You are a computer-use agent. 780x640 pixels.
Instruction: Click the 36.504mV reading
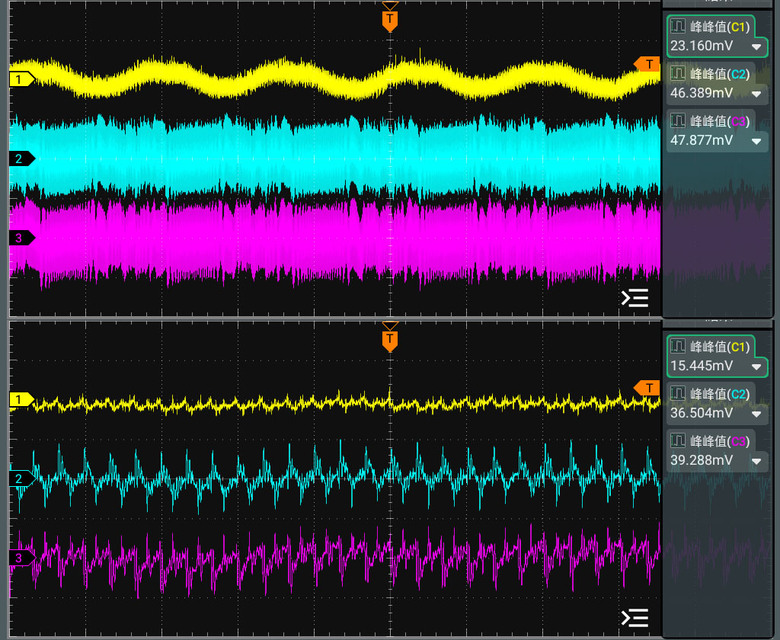701,413
